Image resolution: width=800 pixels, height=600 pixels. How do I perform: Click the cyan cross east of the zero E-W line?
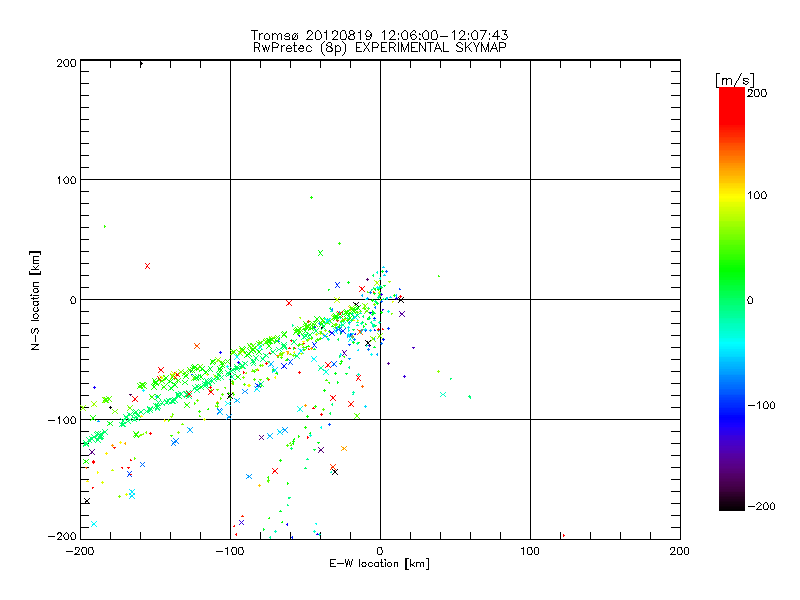pos(443,395)
